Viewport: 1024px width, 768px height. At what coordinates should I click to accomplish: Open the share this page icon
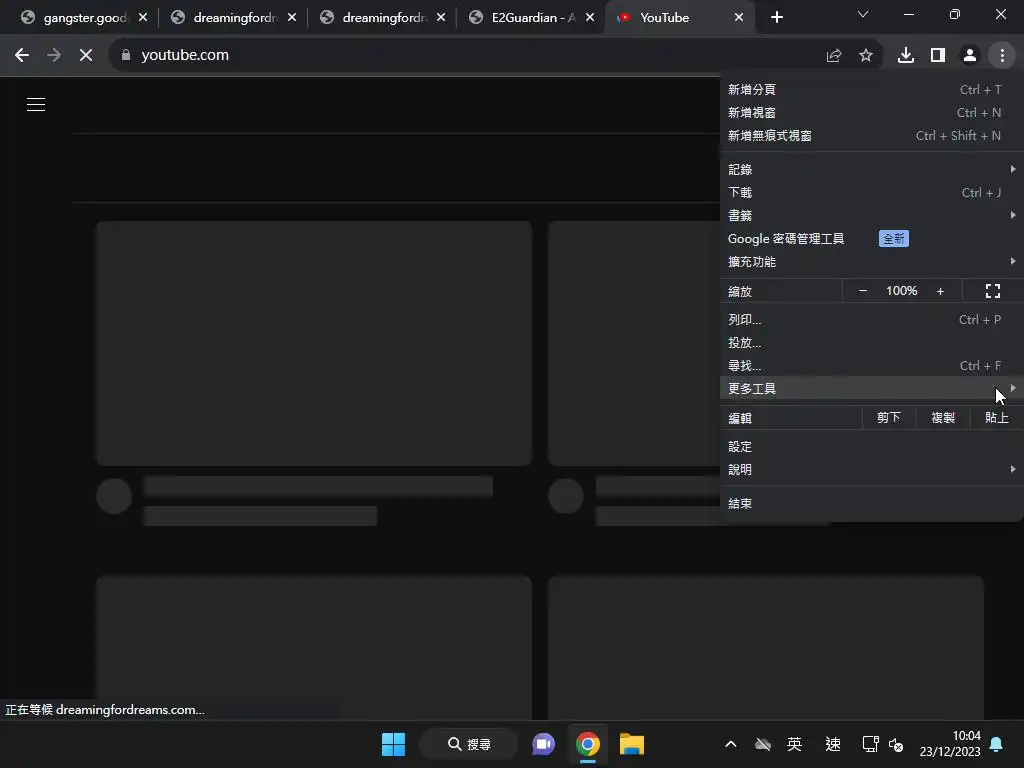click(x=834, y=56)
